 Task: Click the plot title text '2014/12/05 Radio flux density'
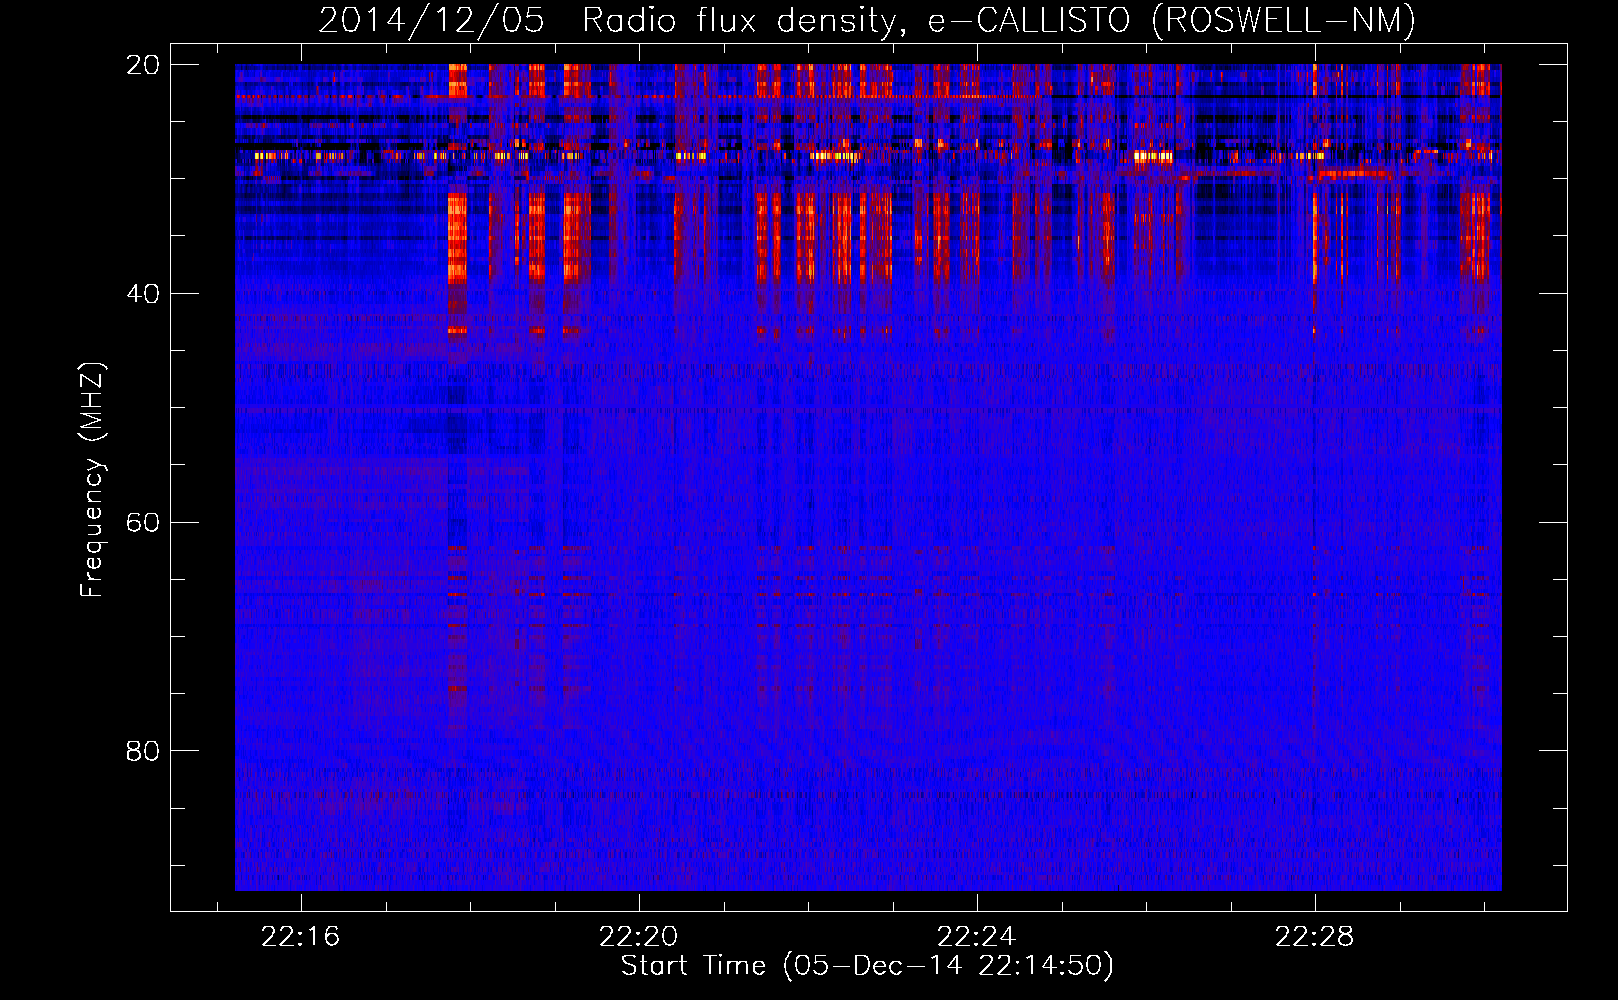(612, 20)
